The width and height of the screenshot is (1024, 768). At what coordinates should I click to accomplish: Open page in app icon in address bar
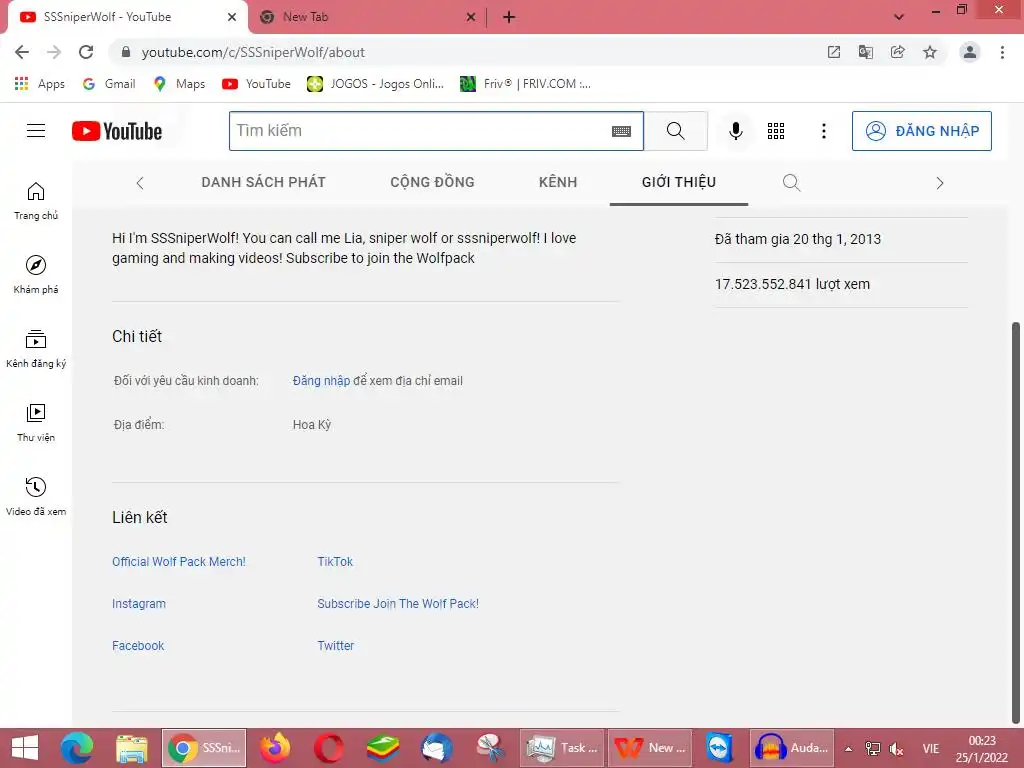tap(833, 52)
